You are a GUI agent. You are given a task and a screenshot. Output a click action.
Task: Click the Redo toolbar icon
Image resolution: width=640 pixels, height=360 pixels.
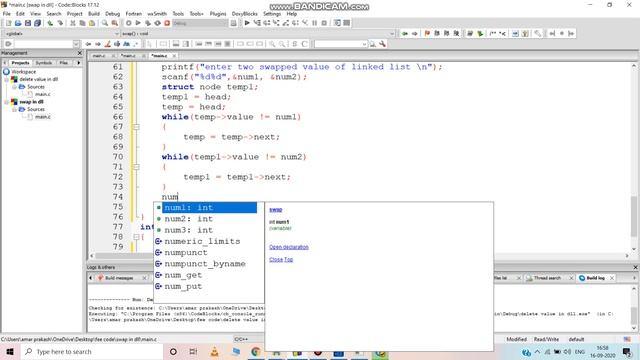point(60,23)
